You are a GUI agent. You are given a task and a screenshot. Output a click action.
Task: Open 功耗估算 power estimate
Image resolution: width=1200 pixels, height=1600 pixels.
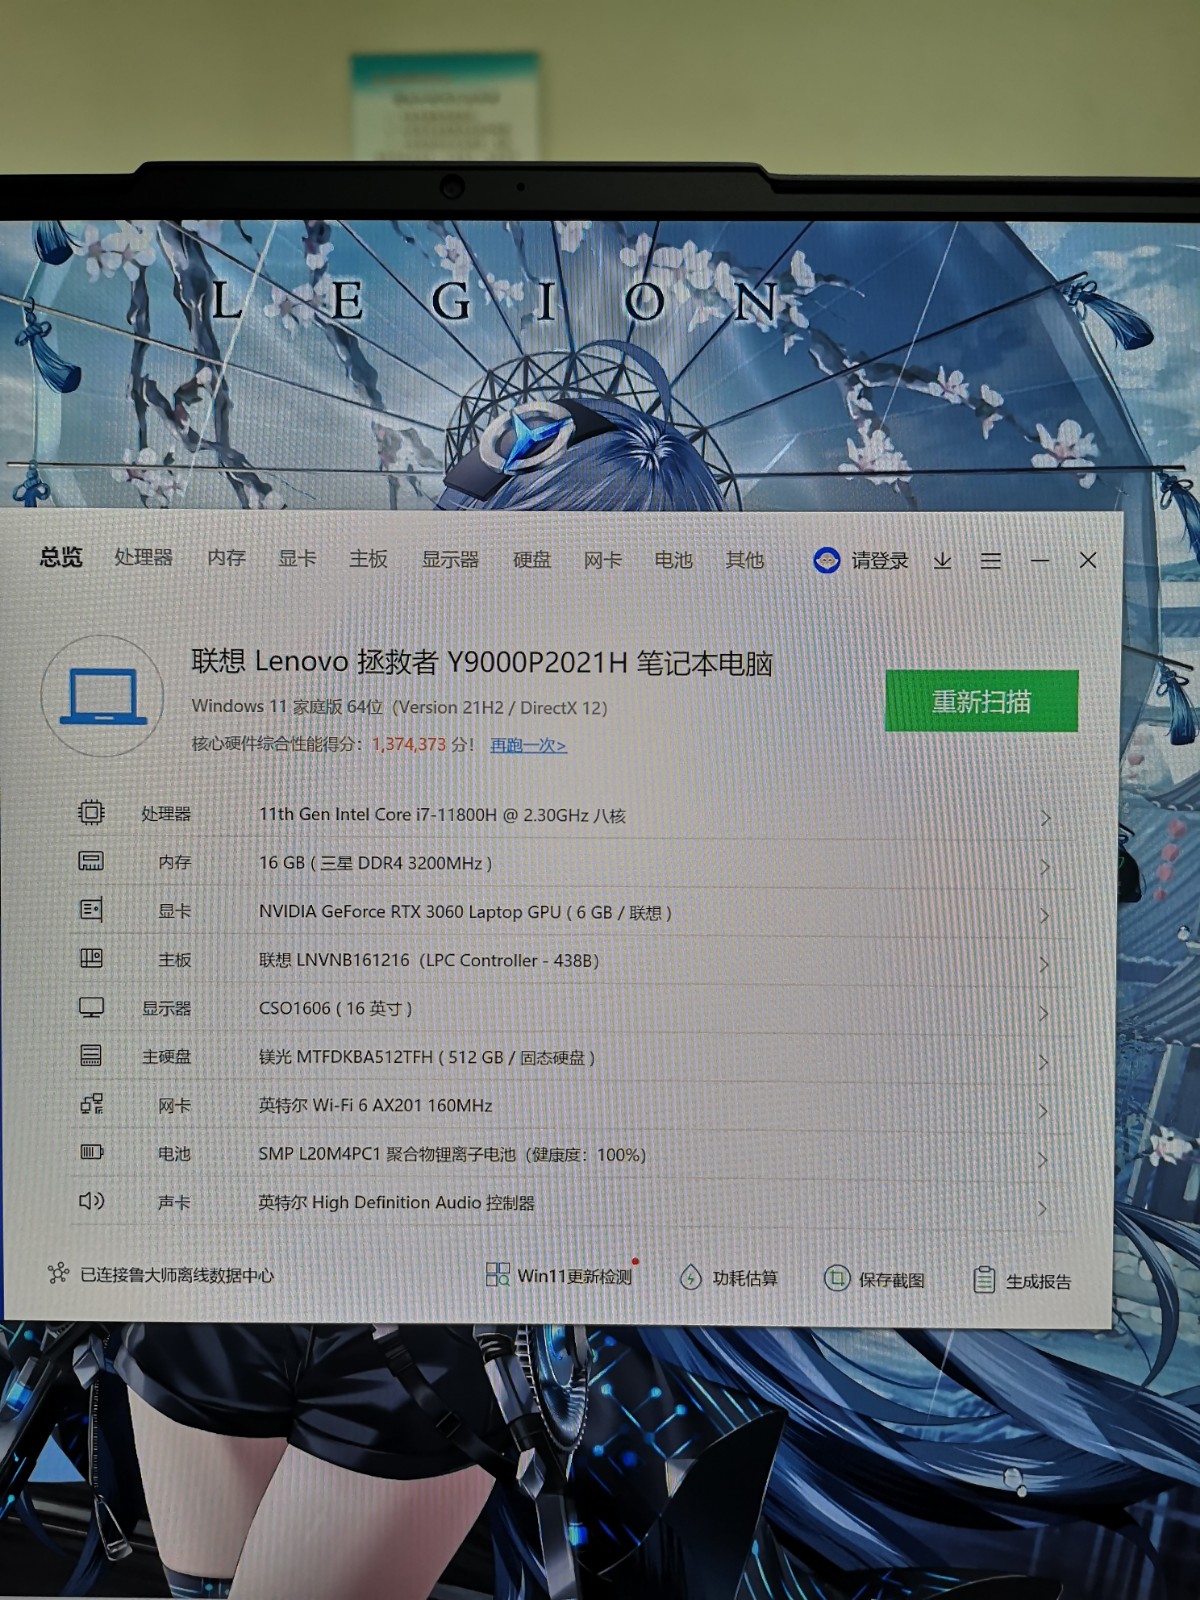click(x=744, y=1278)
